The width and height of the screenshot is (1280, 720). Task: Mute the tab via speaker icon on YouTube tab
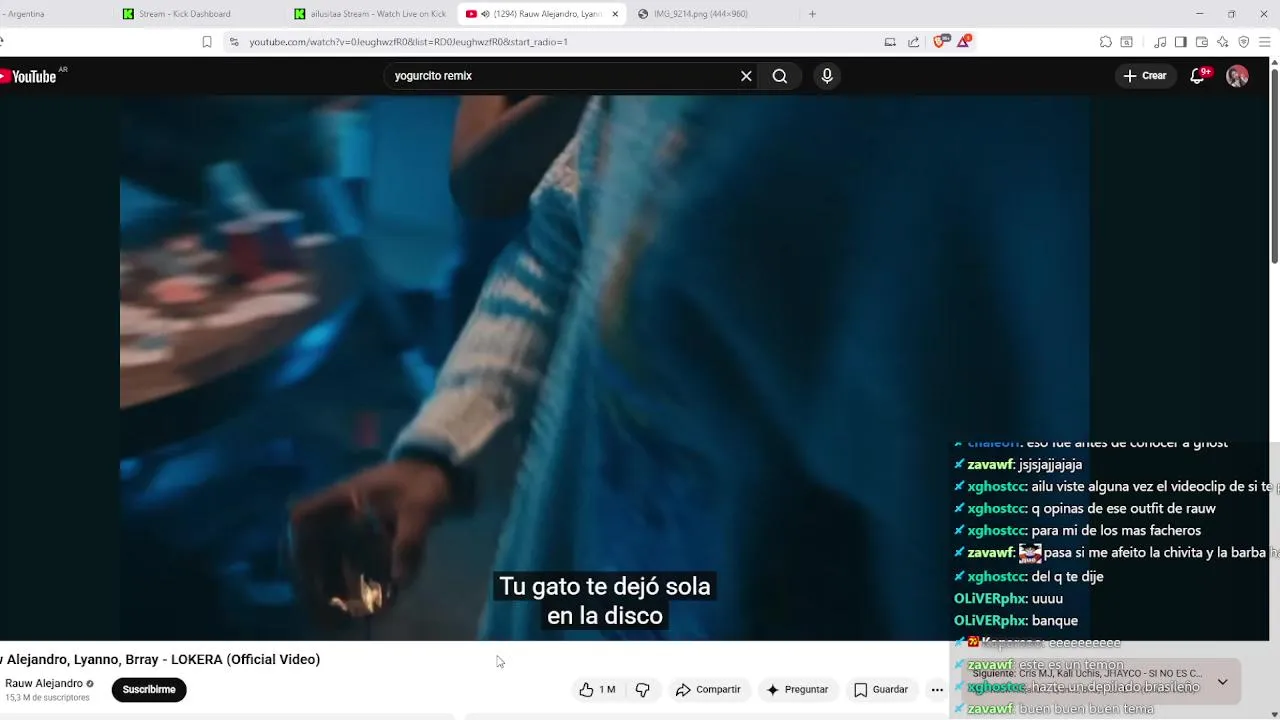(485, 14)
